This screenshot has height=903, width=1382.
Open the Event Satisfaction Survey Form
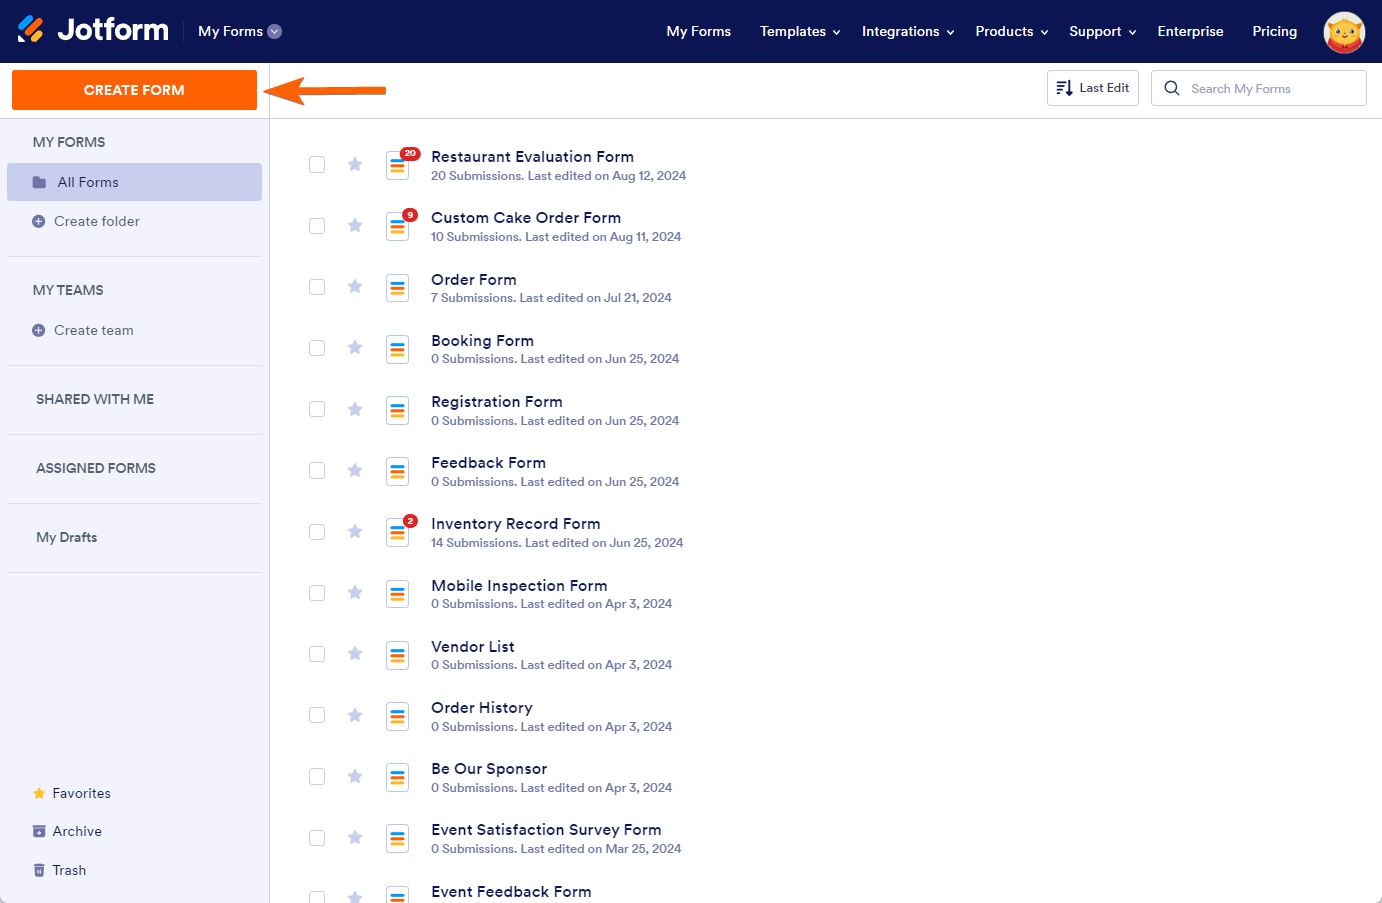pos(546,830)
